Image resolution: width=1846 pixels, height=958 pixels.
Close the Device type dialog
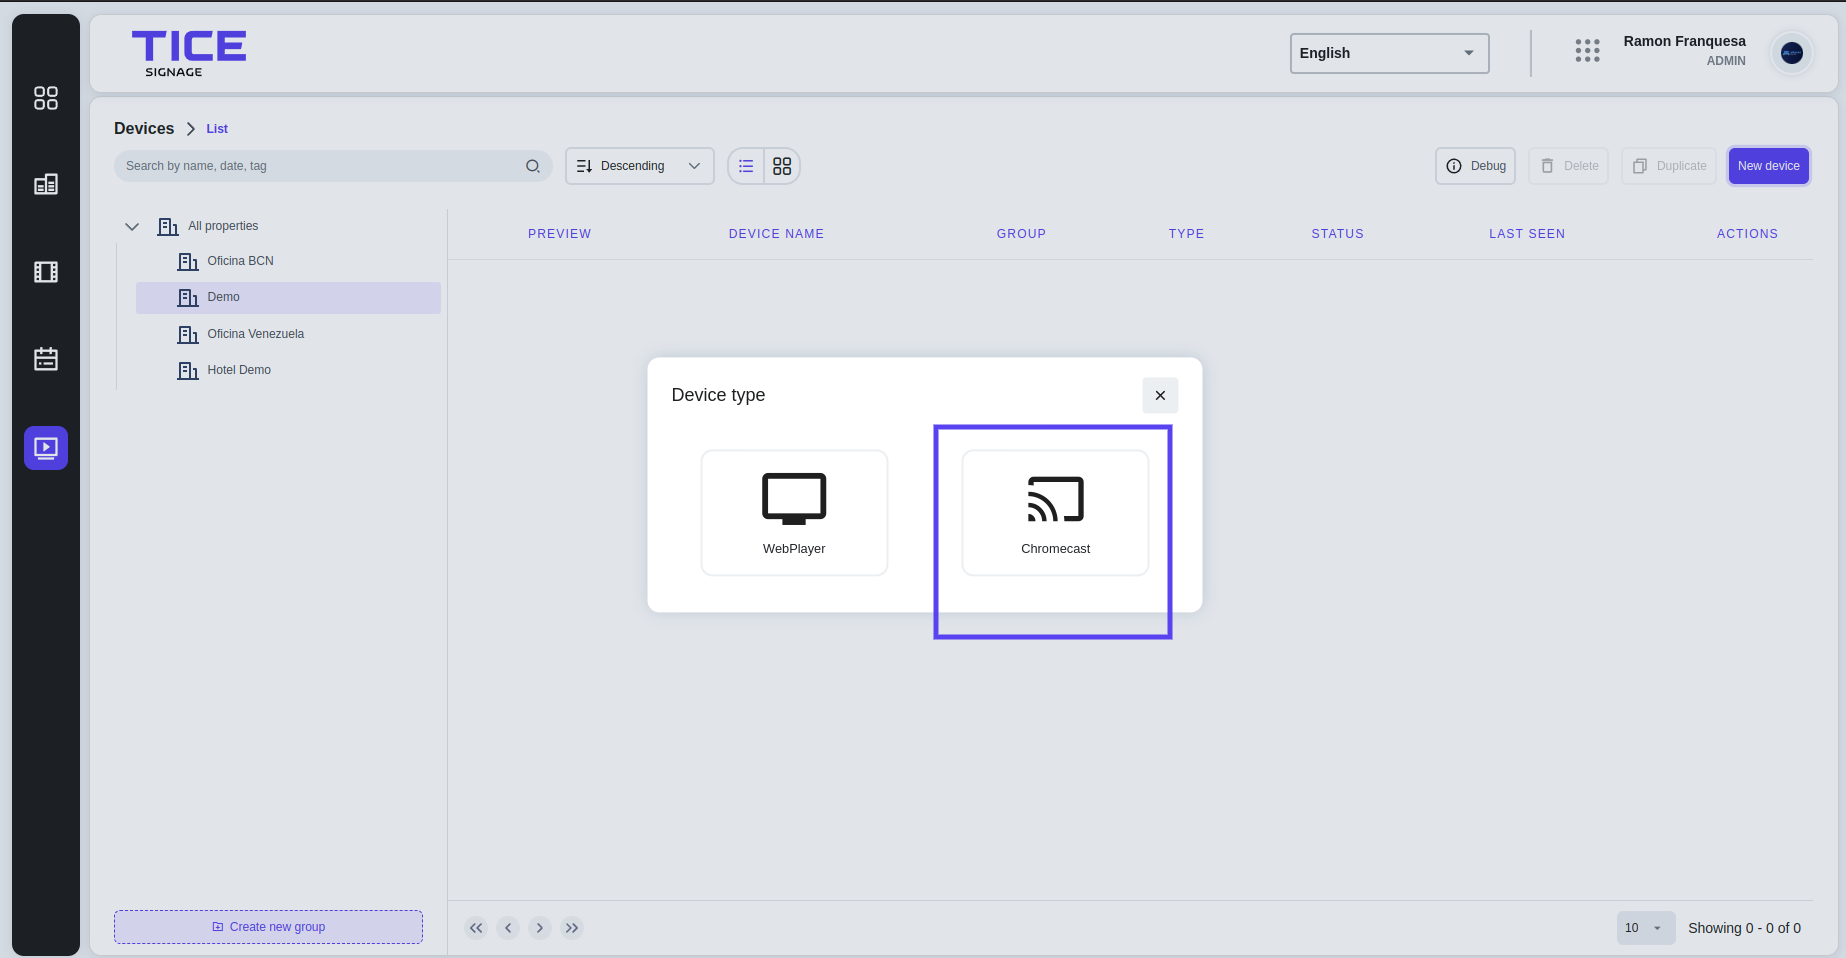pyautogui.click(x=1160, y=395)
